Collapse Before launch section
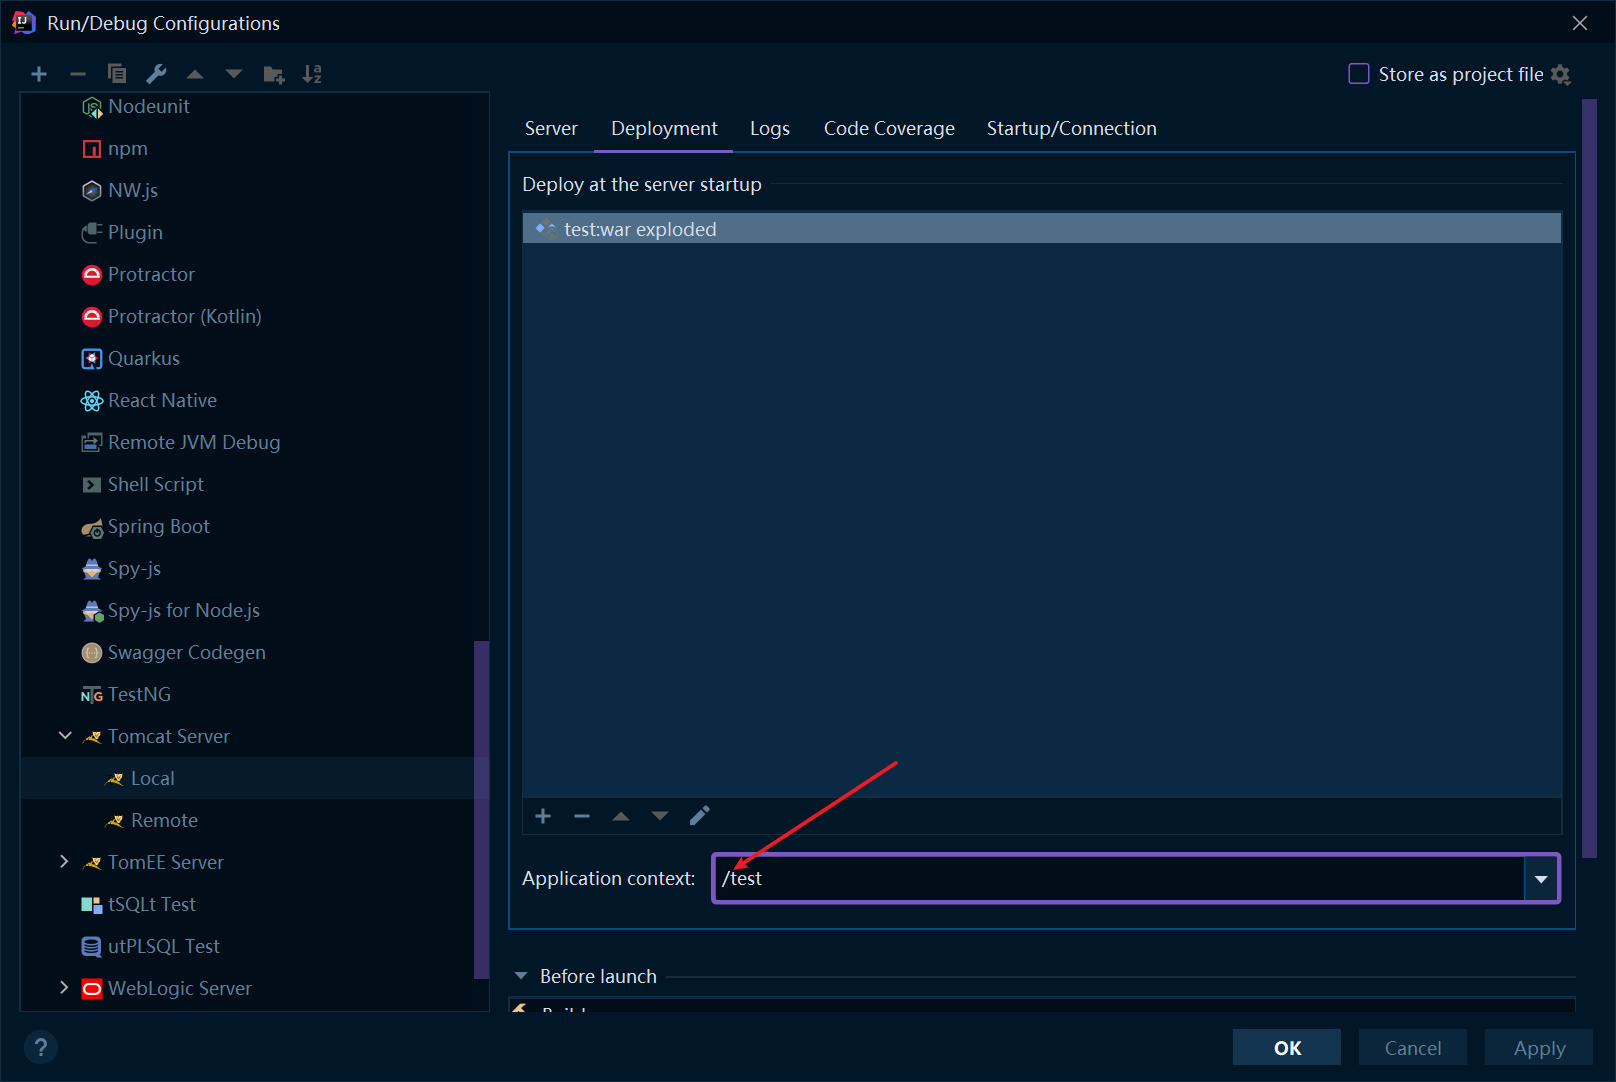 521,976
